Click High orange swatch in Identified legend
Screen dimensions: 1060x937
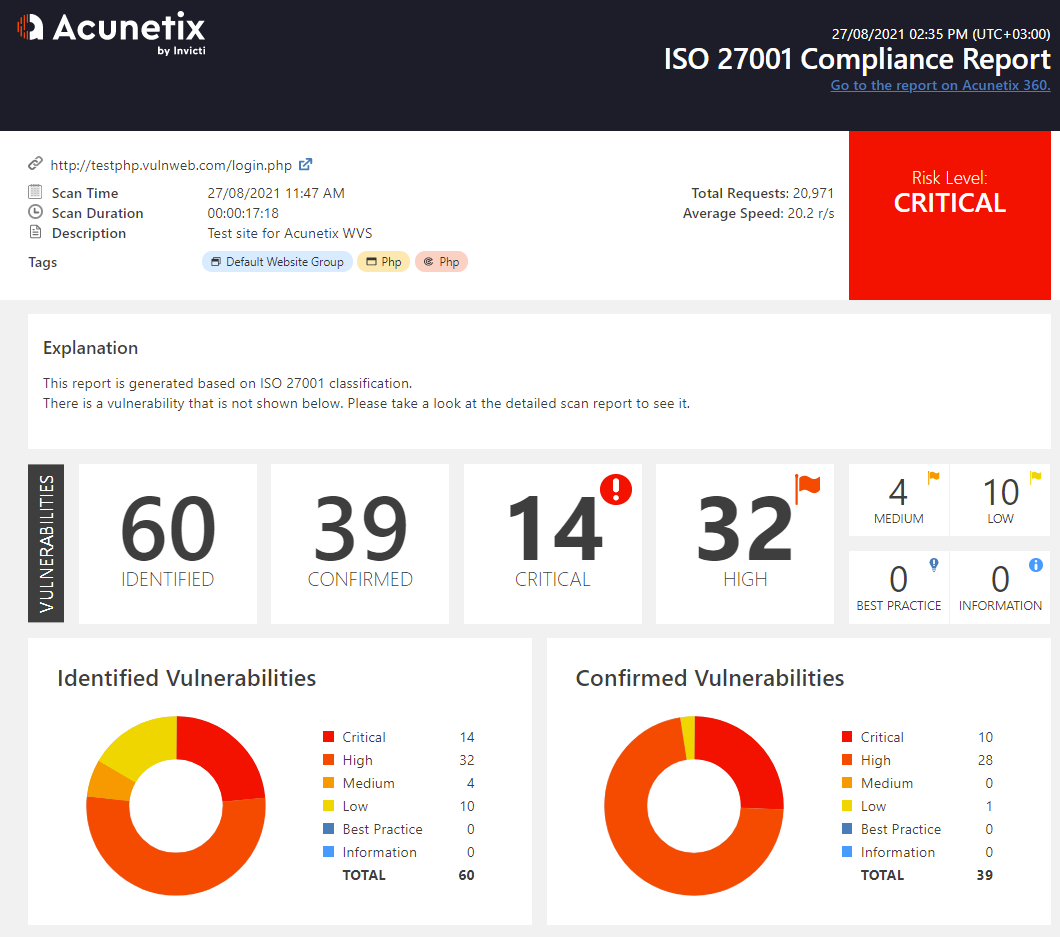(x=329, y=759)
